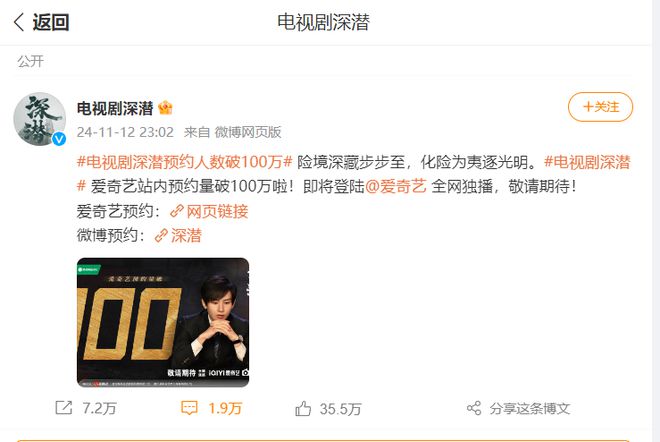Go back using the 返回 label
Image resolution: width=660 pixels, height=442 pixels.
tap(51, 22)
